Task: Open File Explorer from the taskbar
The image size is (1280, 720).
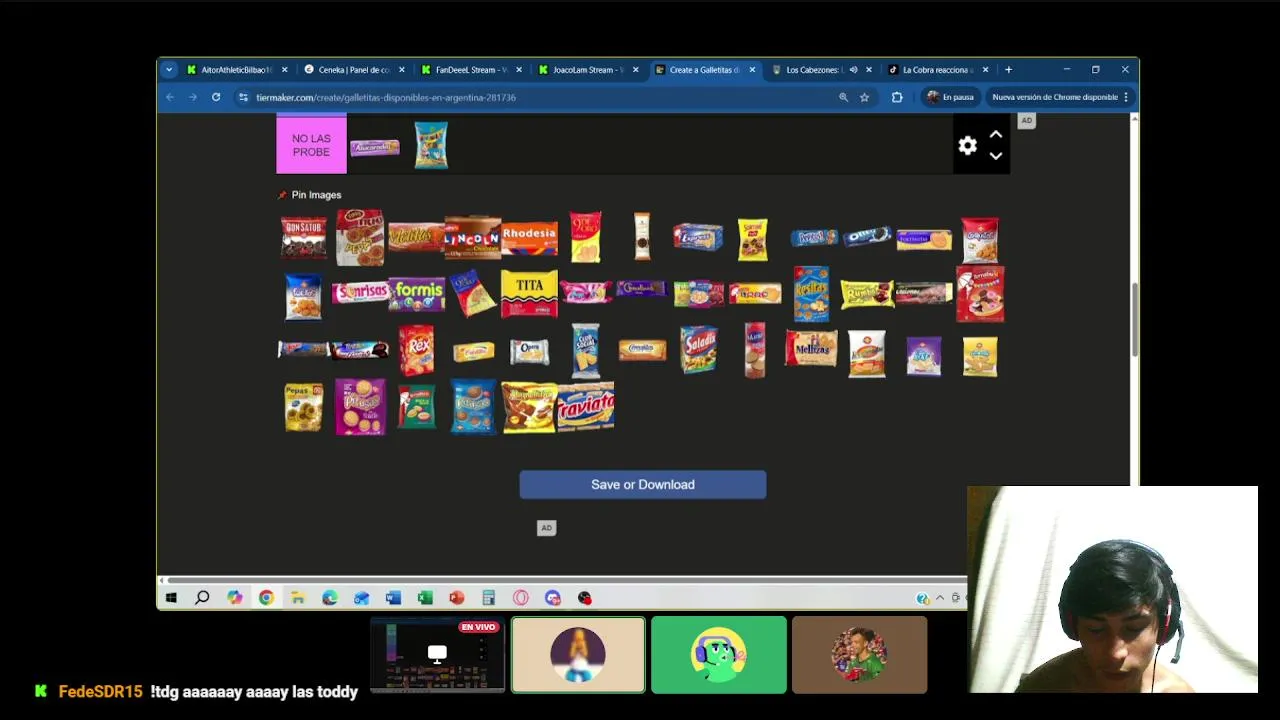Action: (298, 598)
